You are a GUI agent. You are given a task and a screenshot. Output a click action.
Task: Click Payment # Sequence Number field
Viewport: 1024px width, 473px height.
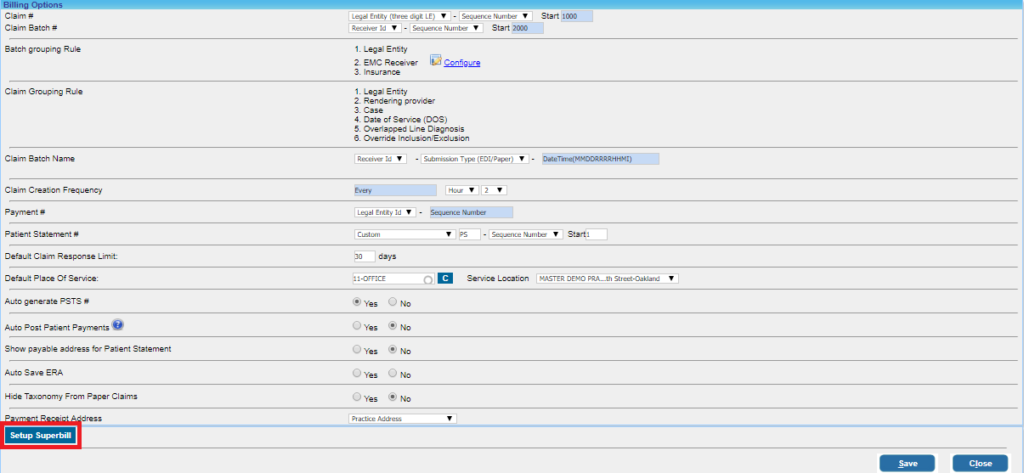(471, 212)
